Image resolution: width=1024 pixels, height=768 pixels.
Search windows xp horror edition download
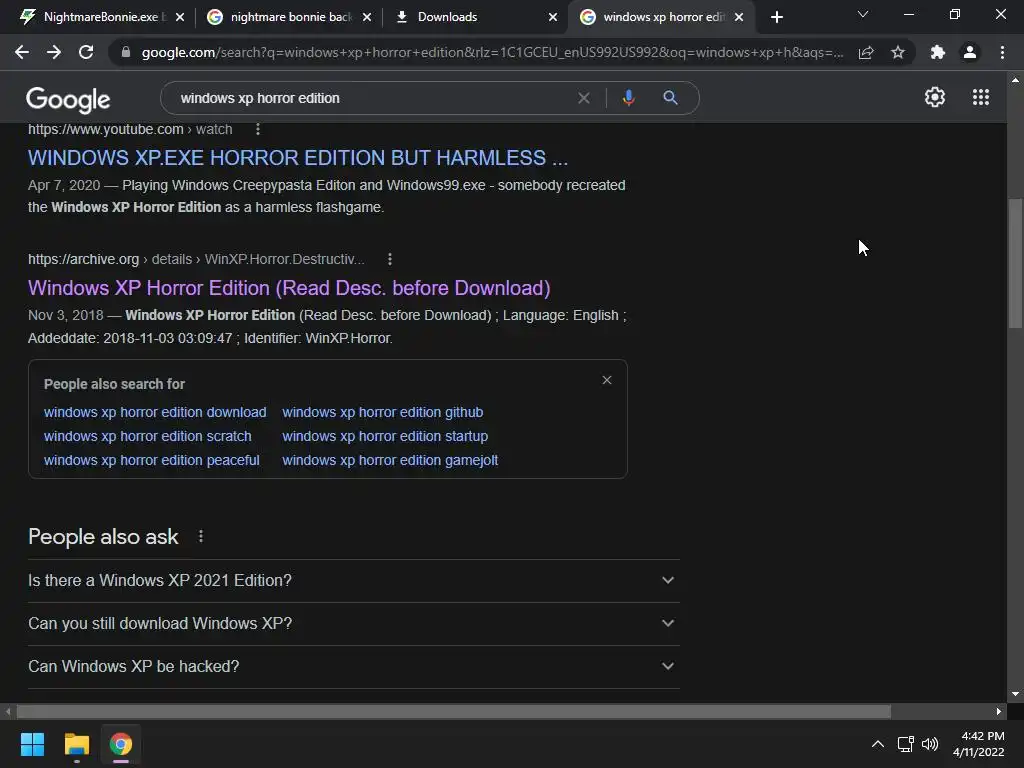coord(155,412)
